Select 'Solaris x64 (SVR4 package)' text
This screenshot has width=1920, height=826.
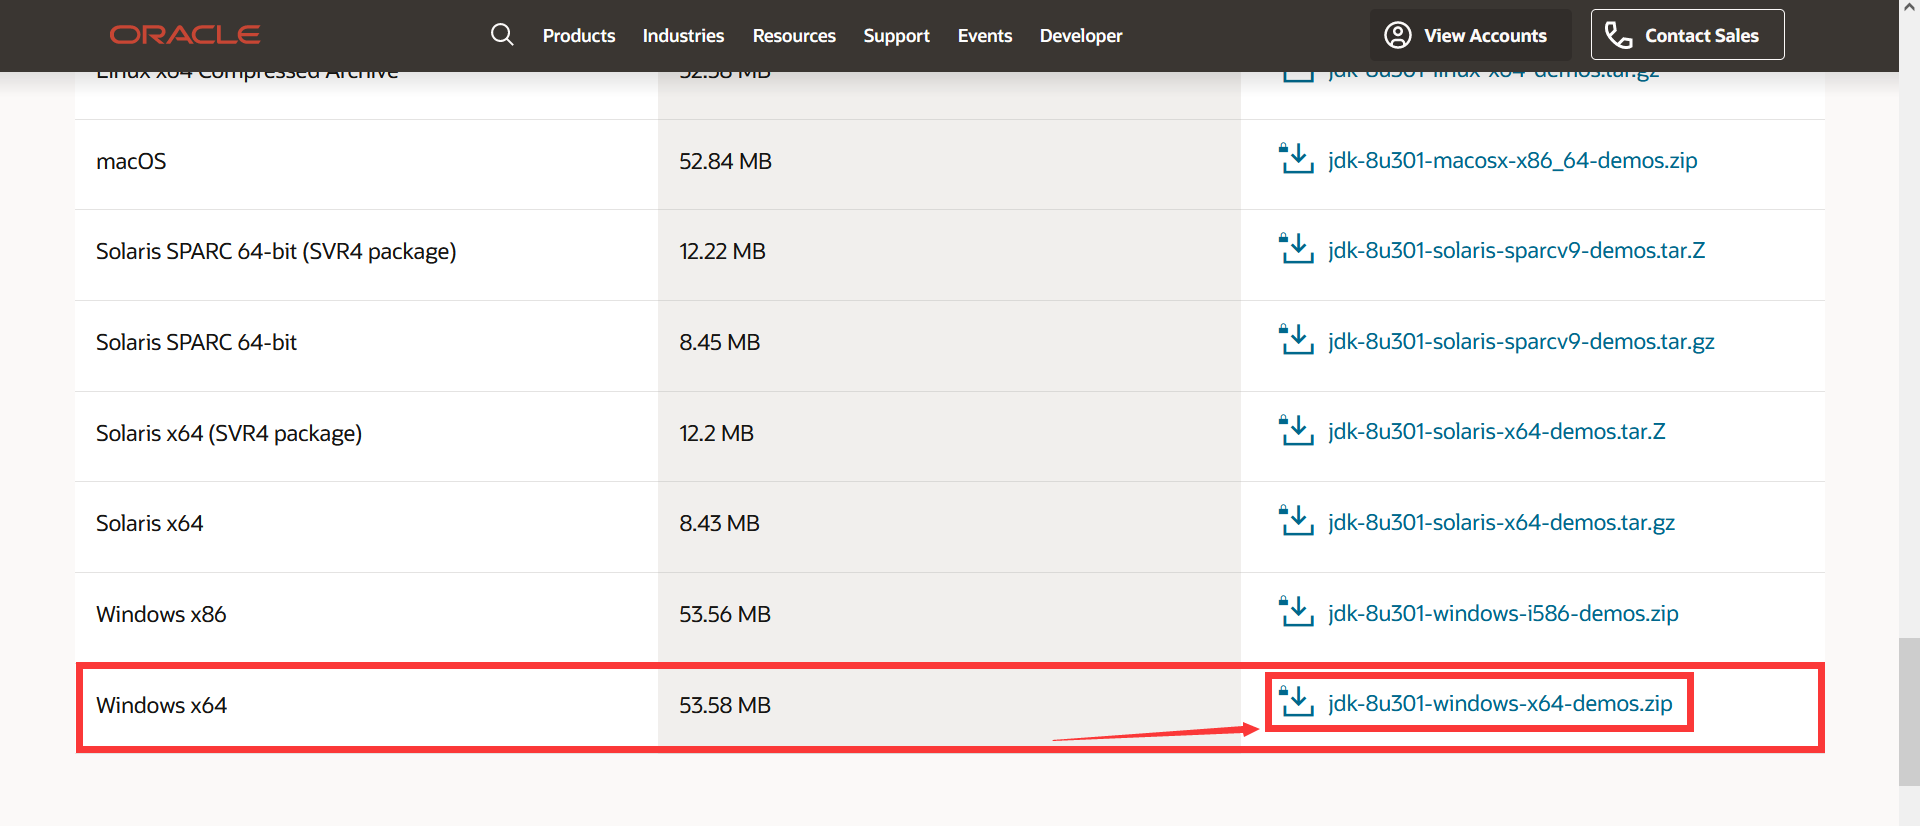[229, 433]
